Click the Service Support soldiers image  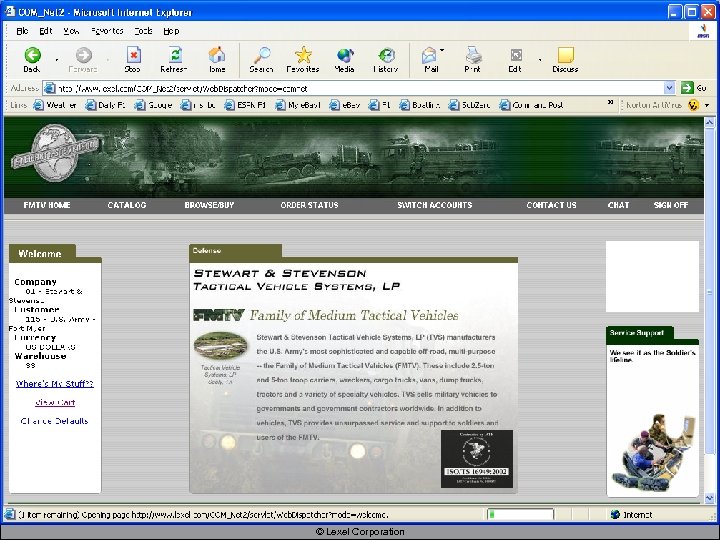pyautogui.click(x=652, y=452)
